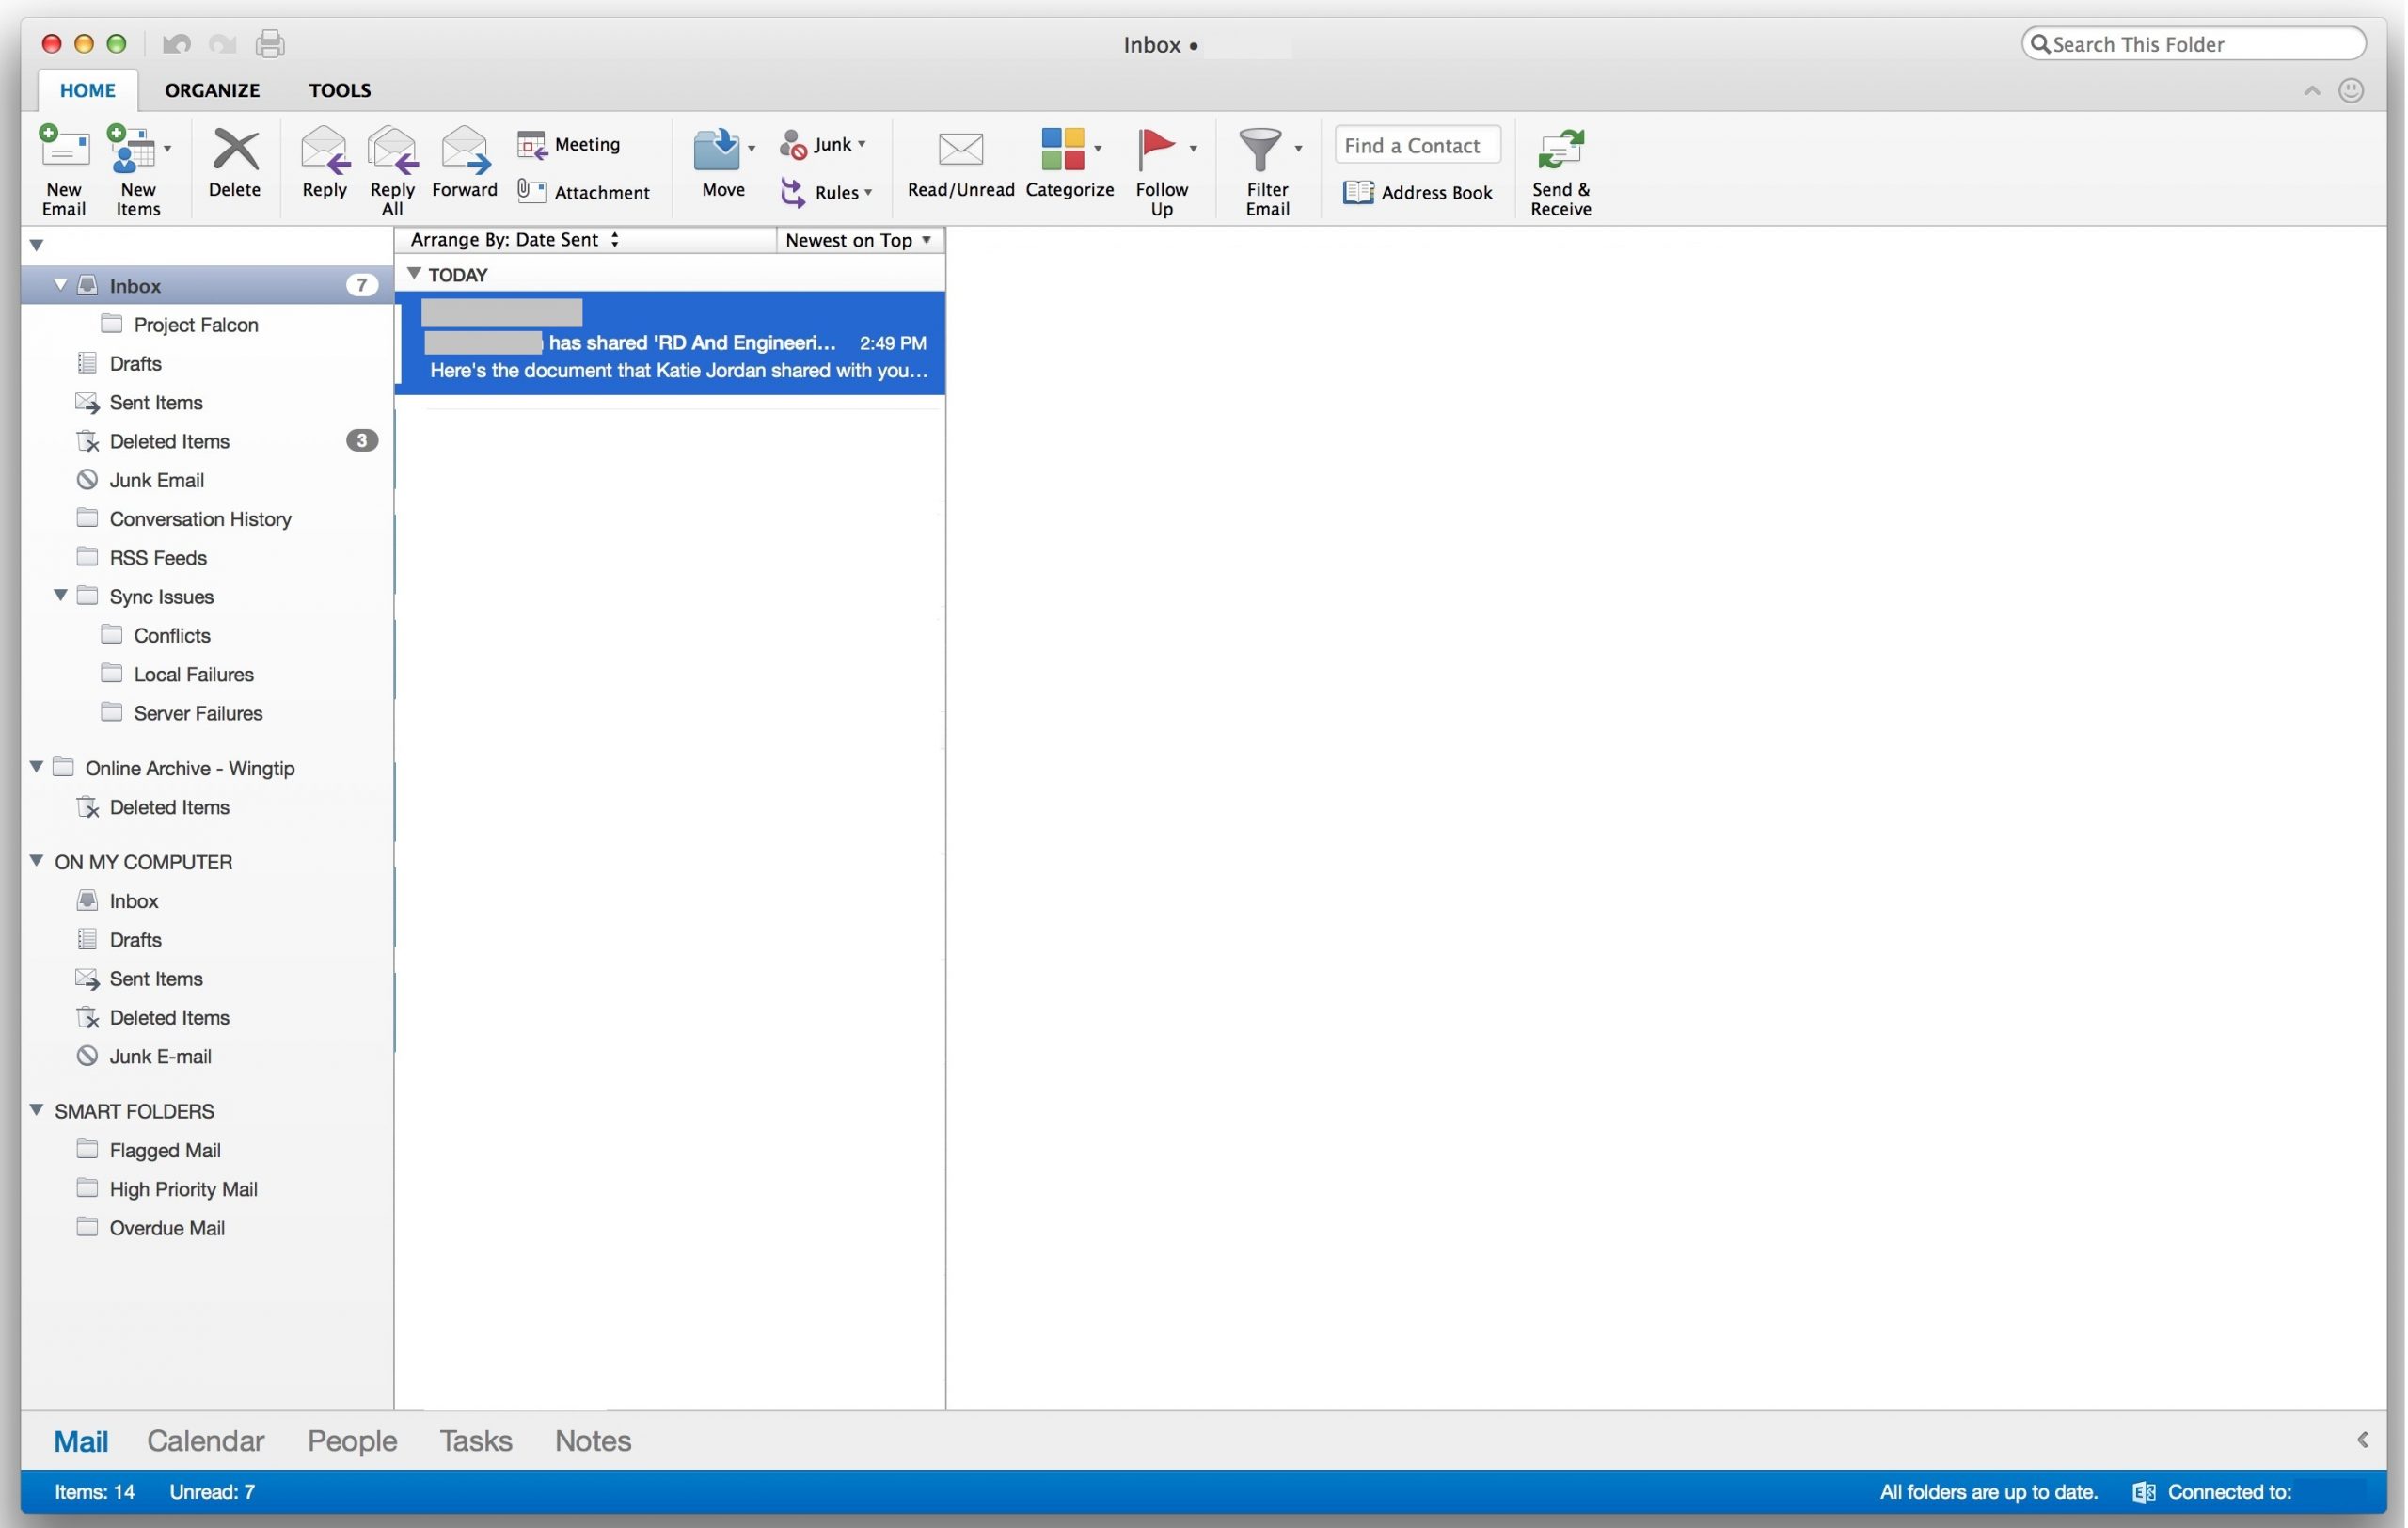Expand the Sync Issues folder

click(x=59, y=596)
